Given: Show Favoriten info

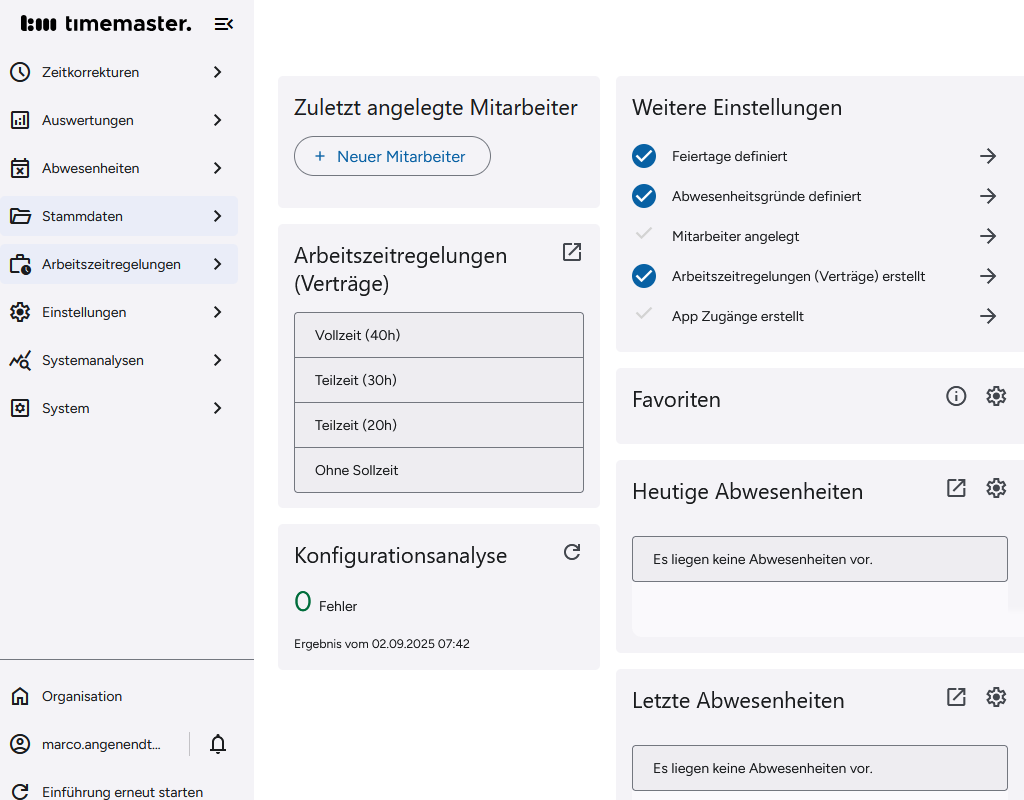Looking at the screenshot, I should [x=956, y=396].
